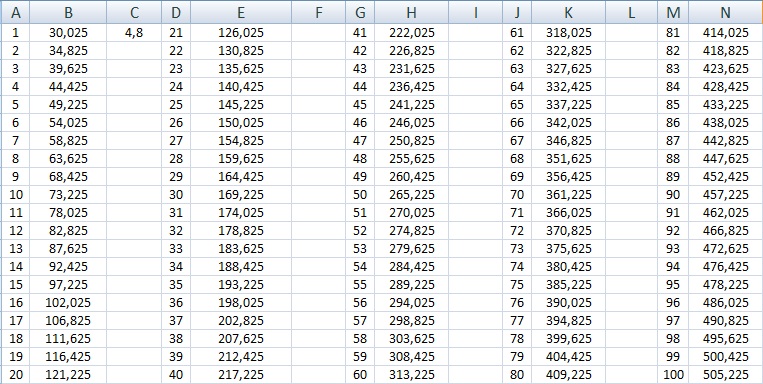763x384 pixels.
Task: Click the cell with value 279,625
Action: [x=412, y=249]
